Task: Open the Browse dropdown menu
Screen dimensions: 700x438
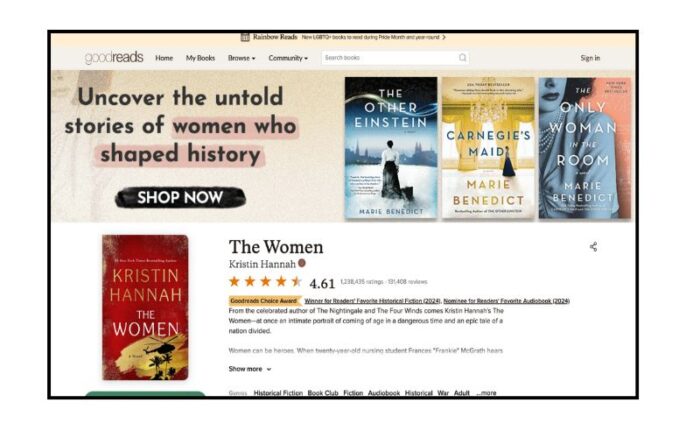Action: coord(242,58)
